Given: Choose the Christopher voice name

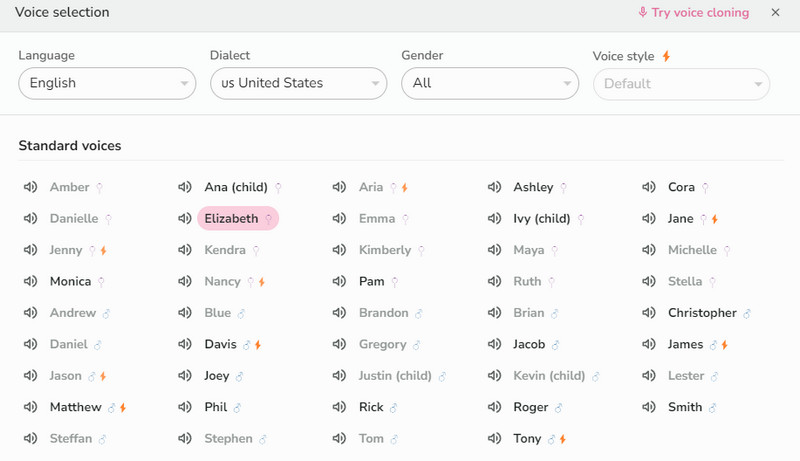Looking at the screenshot, I should pos(702,313).
